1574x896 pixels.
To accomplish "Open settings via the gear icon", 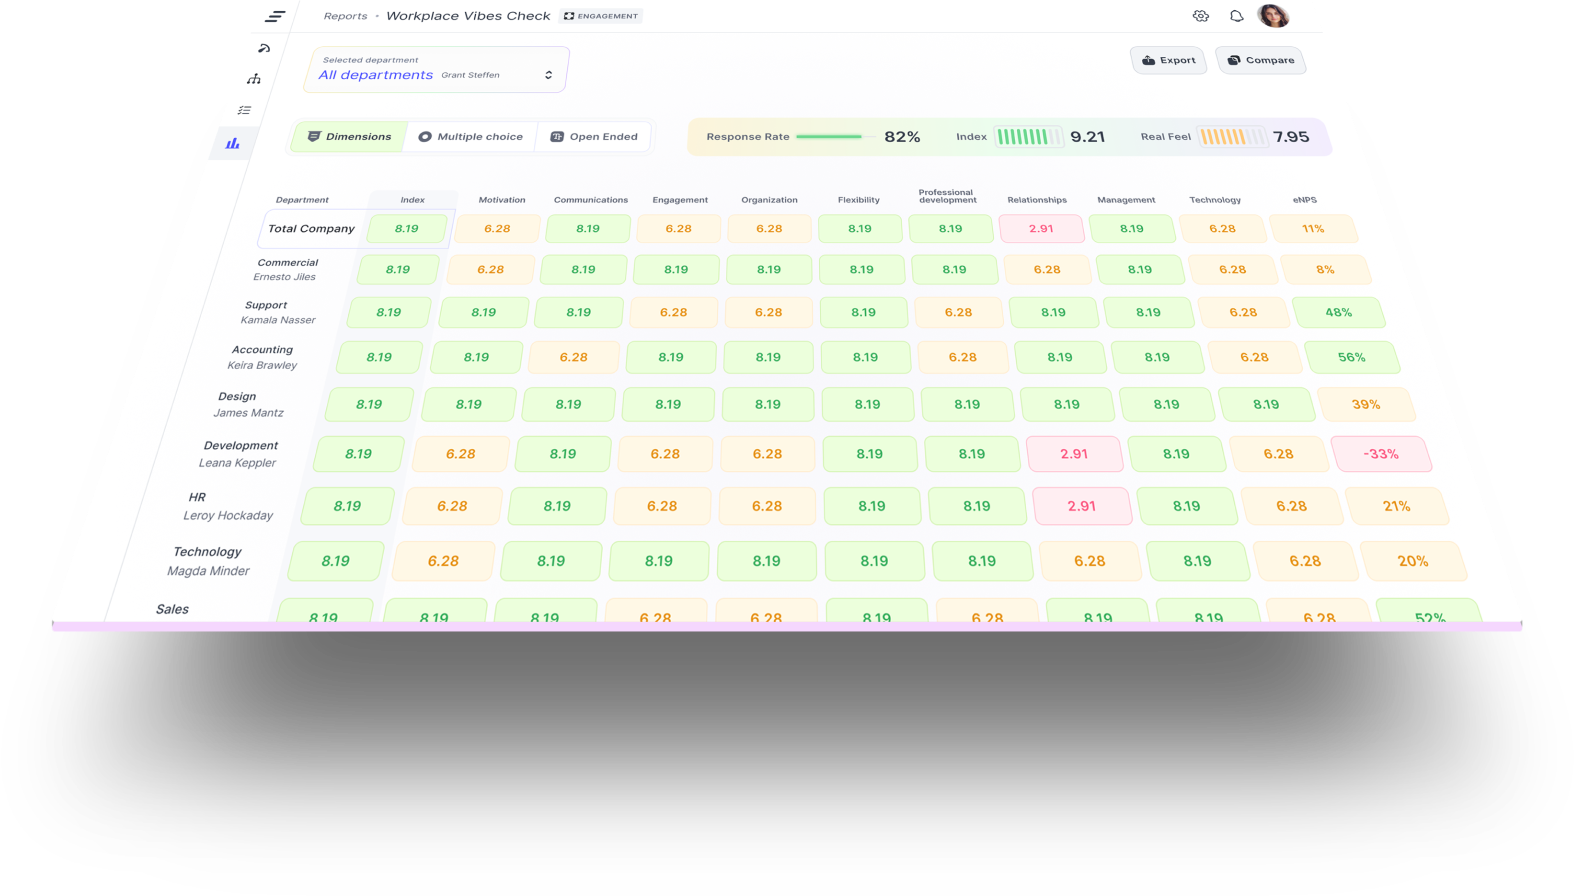I will pyautogui.click(x=1200, y=16).
